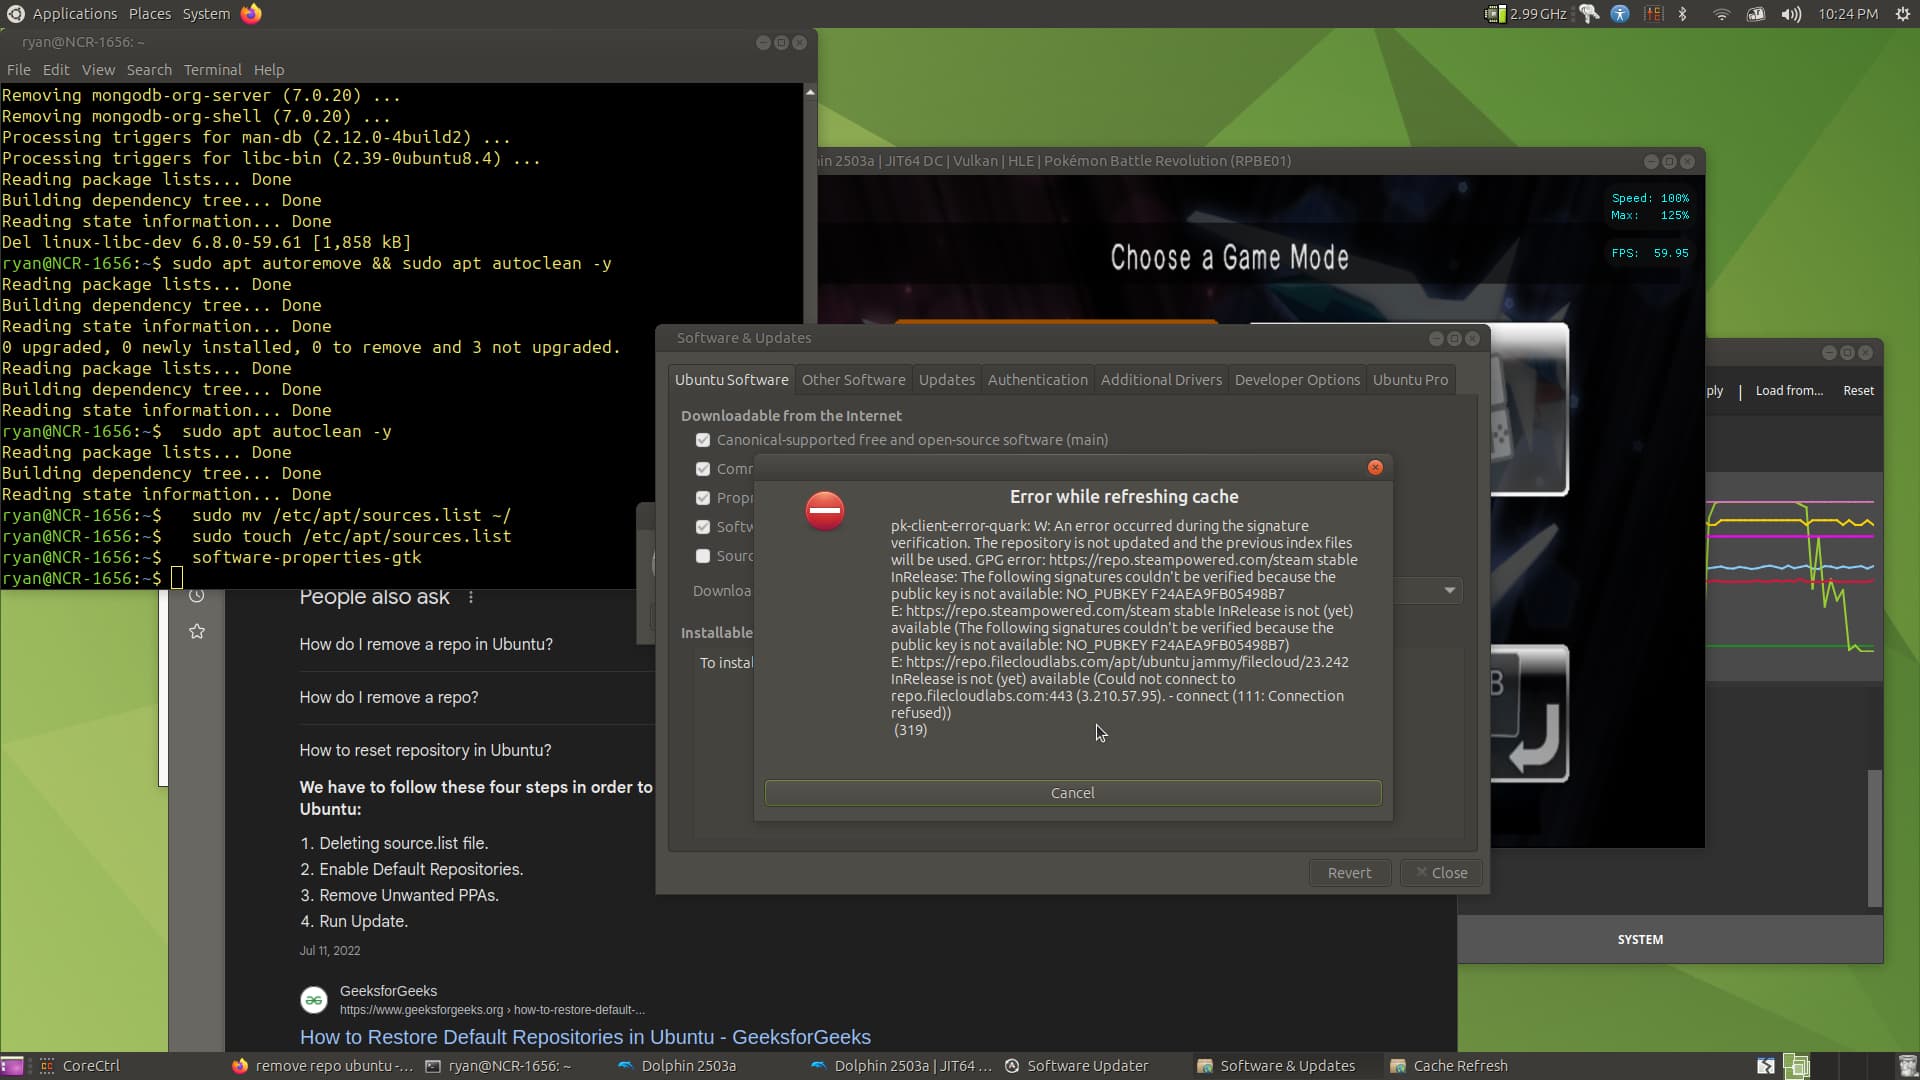Open the Developer Options tab
The image size is (1920, 1080).
(x=1297, y=380)
